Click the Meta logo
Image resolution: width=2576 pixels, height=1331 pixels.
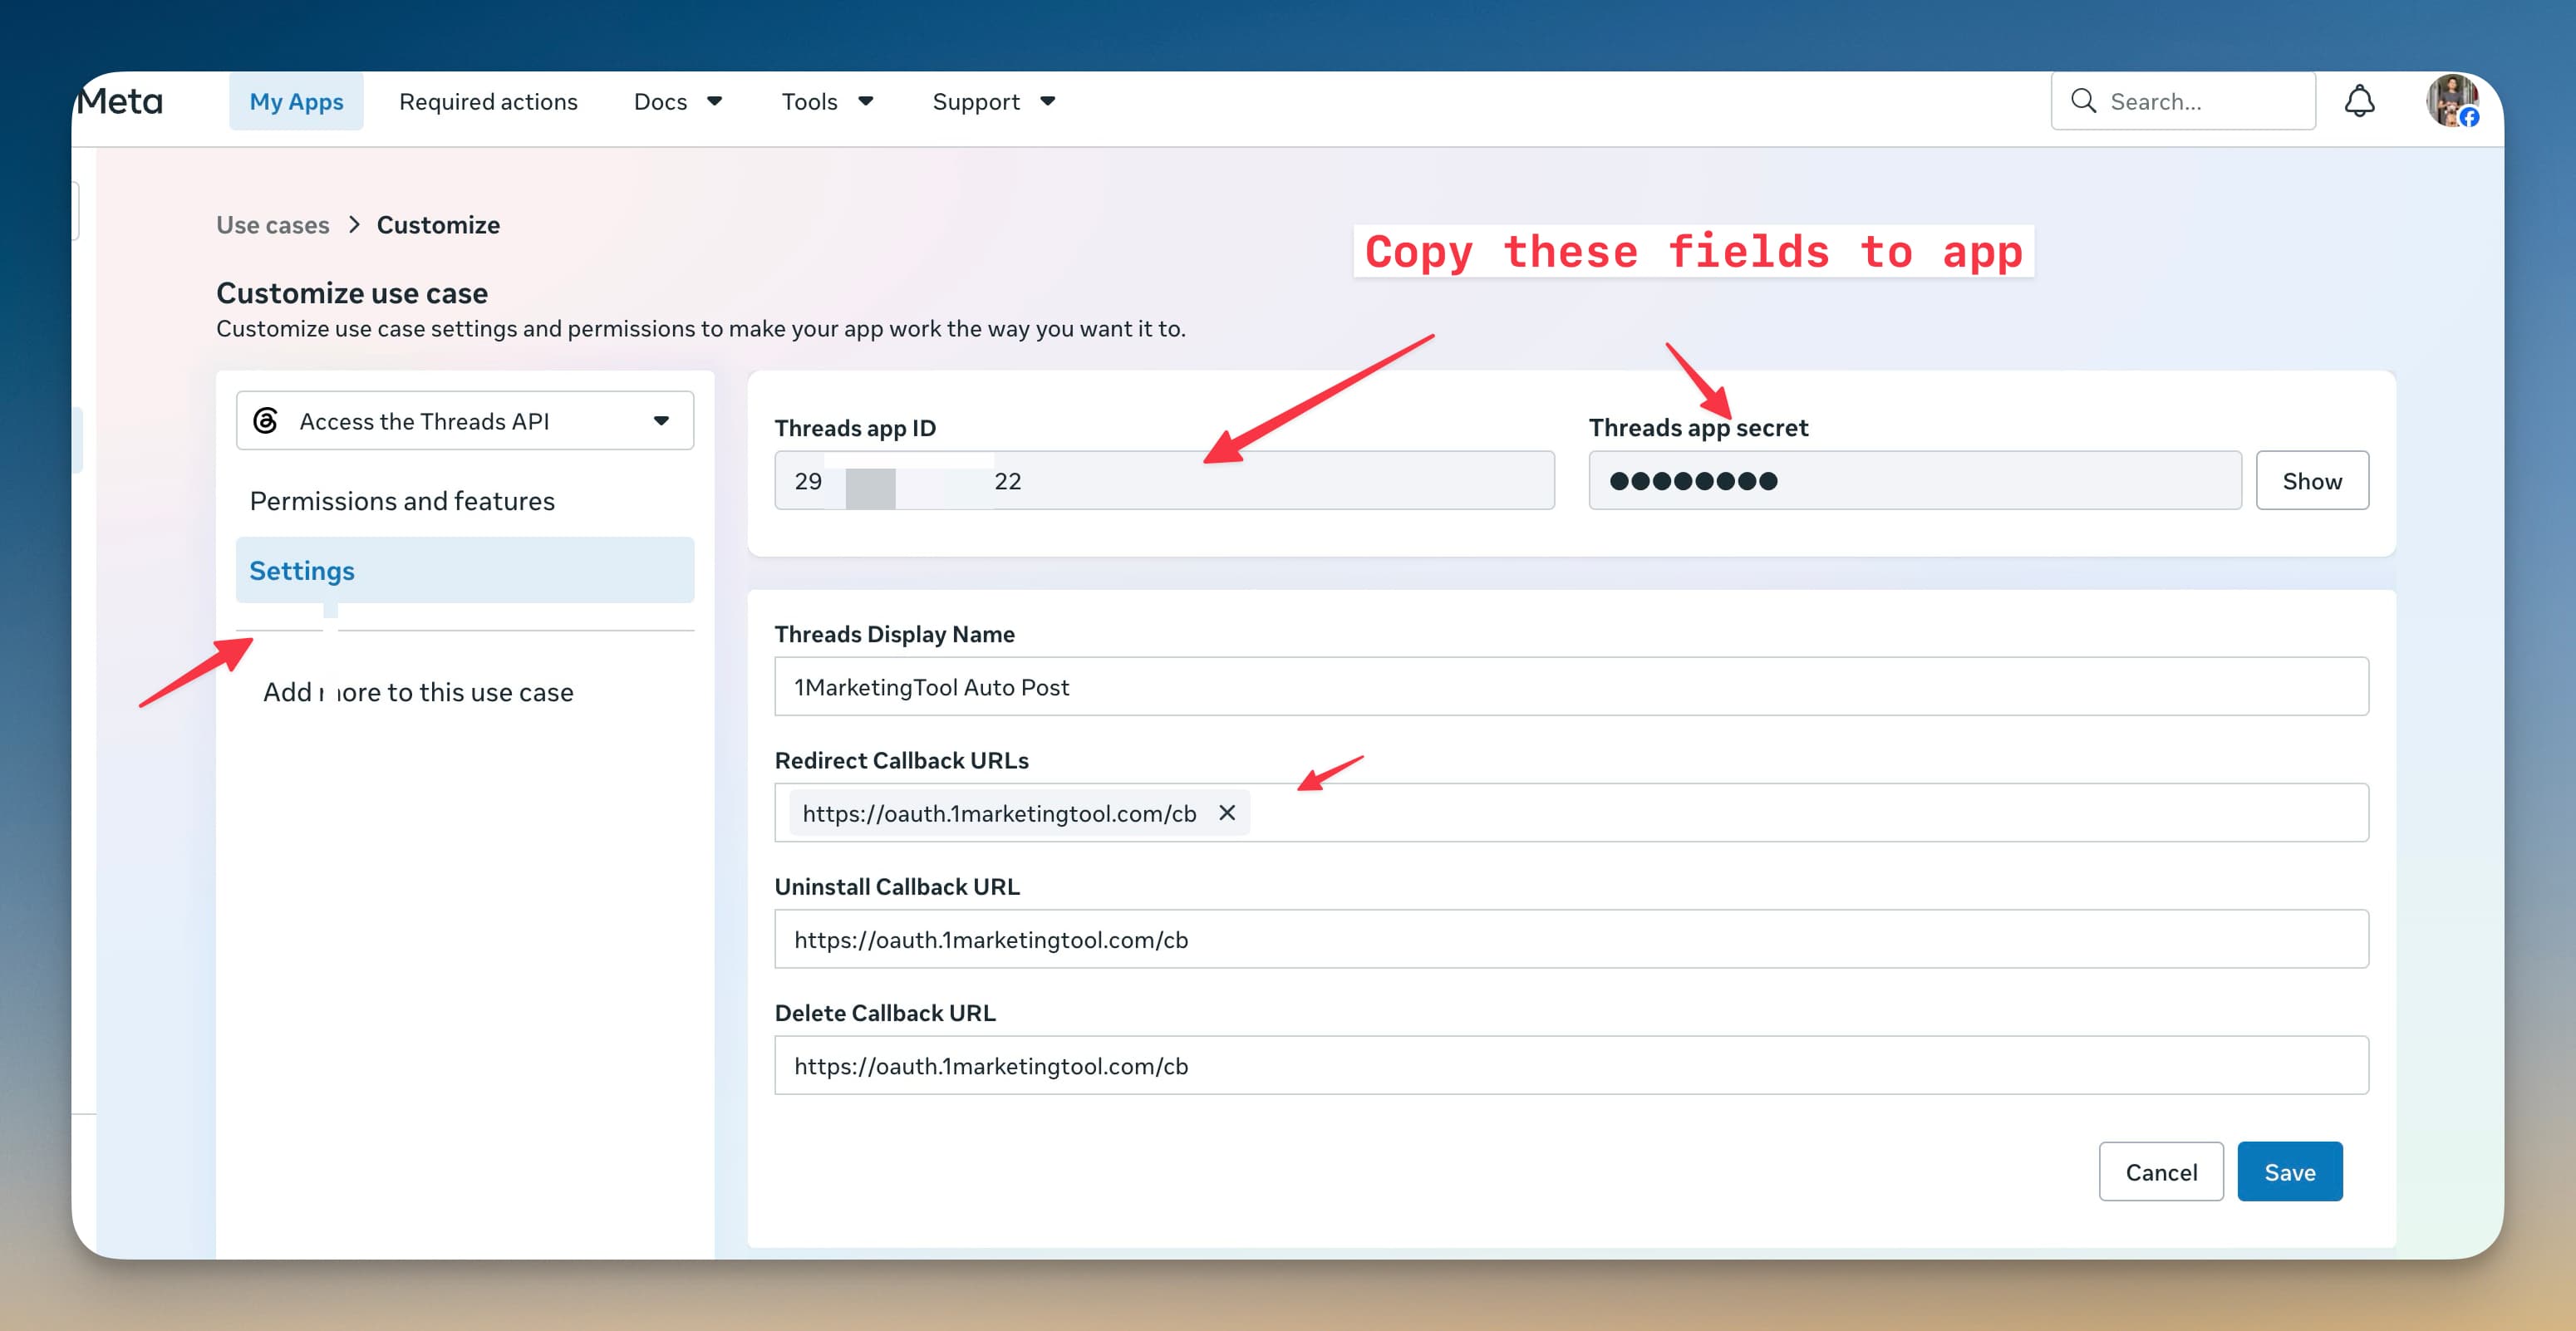[119, 101]
